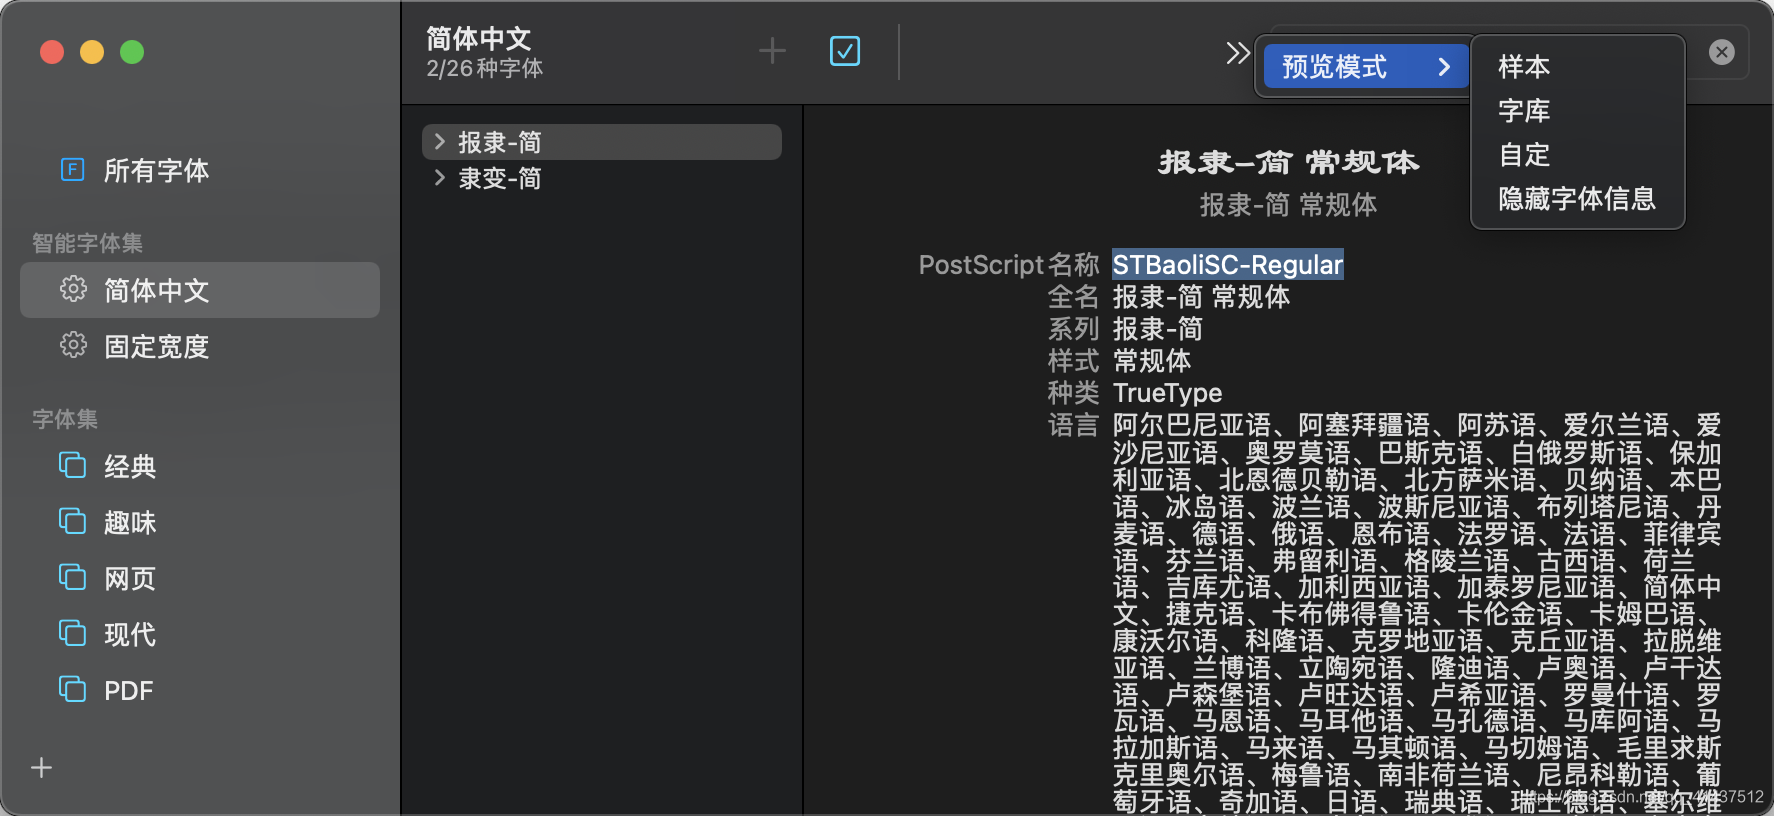Add a new collection with sidebar plus
This screenshot has width=1774, height=816.
click(42, 768)
